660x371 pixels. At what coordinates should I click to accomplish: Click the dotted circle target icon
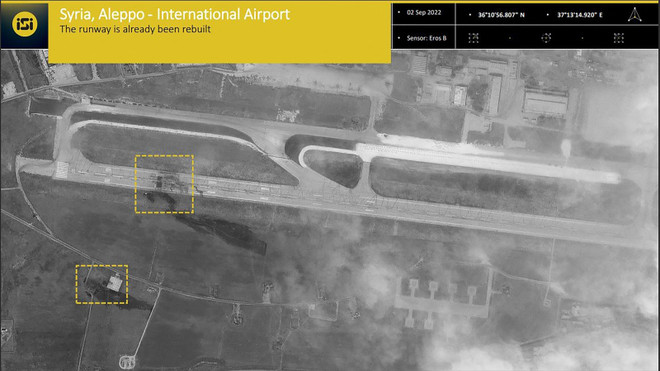click(x=546, y=38)
